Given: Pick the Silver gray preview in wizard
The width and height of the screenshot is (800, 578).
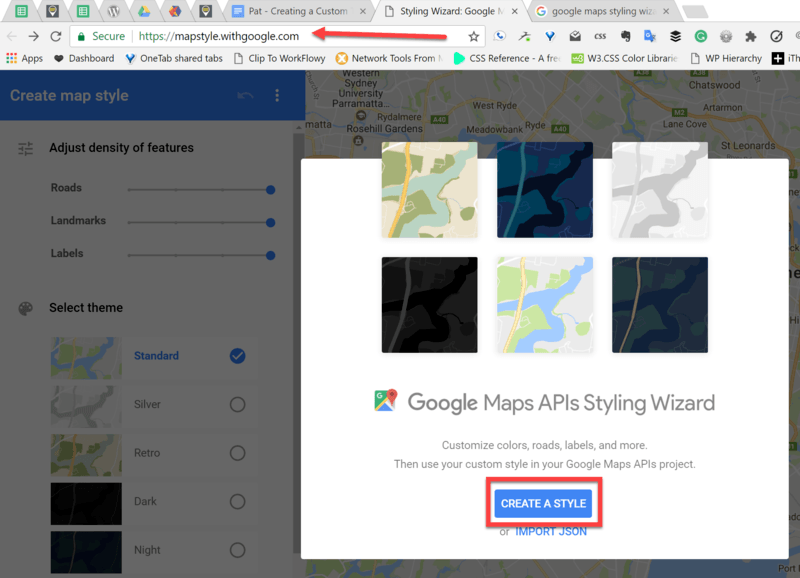Looking at the screenshot, I should tap(660, 190).
